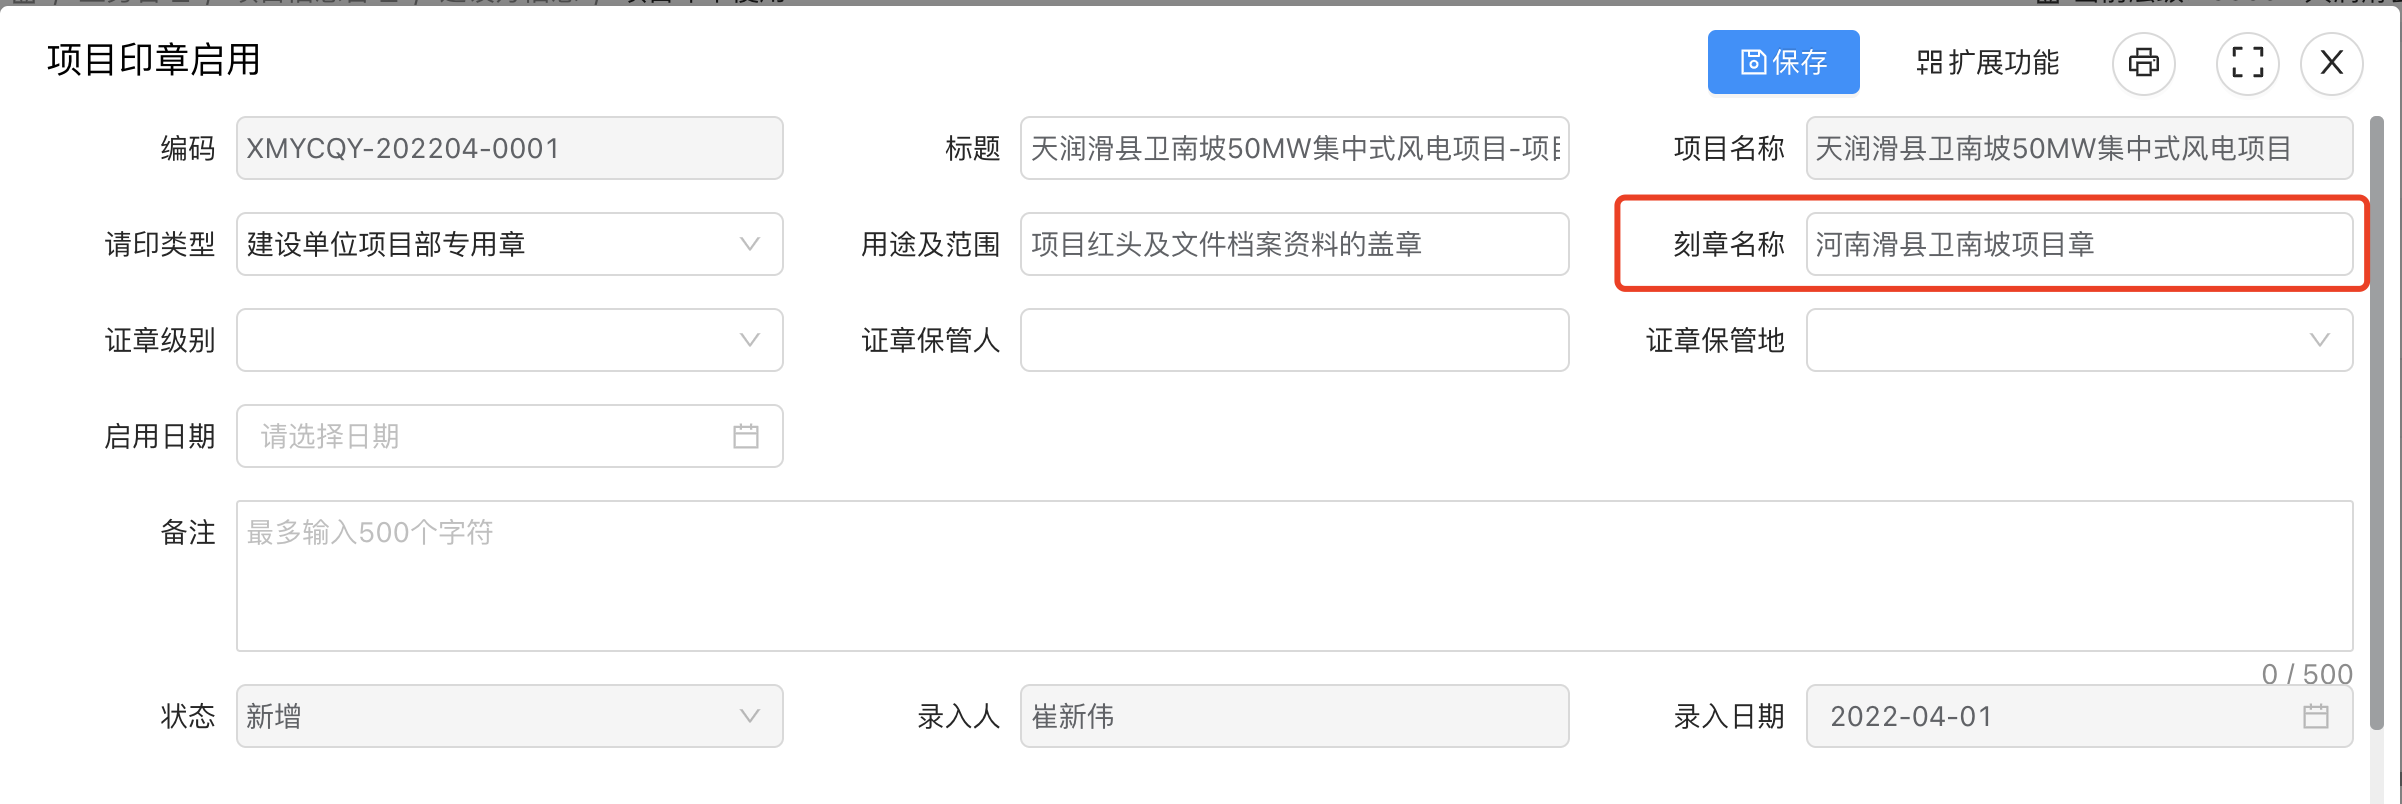Click the 备注 textarea

[1294, 576]
